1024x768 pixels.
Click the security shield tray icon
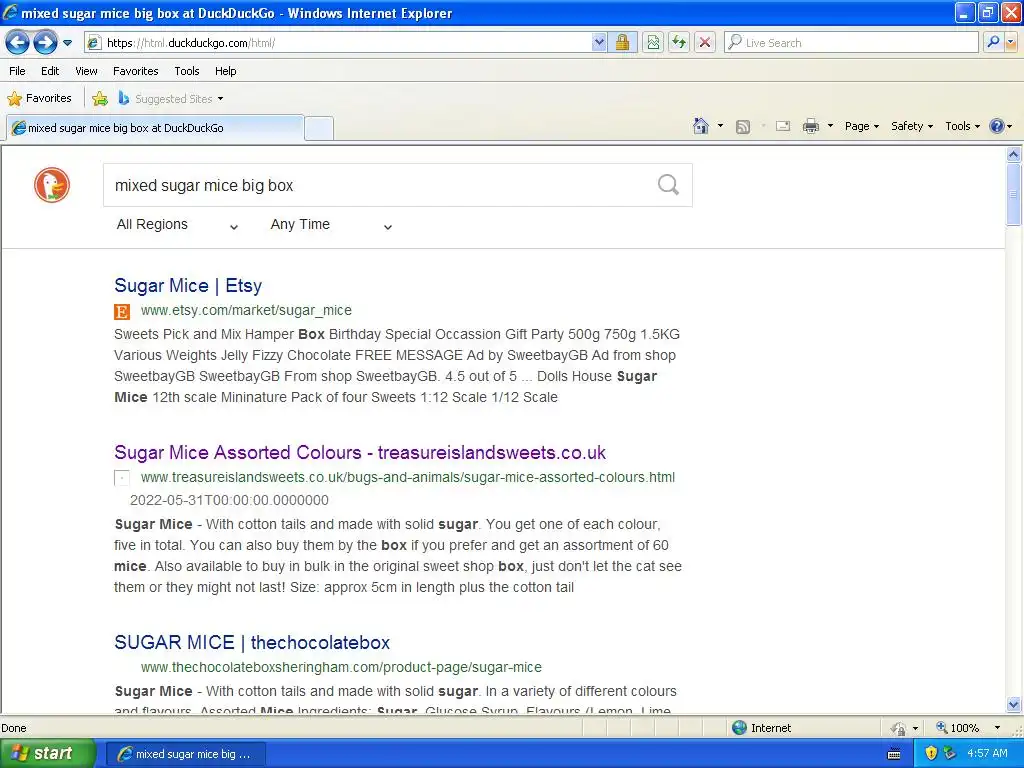(932, 754)
